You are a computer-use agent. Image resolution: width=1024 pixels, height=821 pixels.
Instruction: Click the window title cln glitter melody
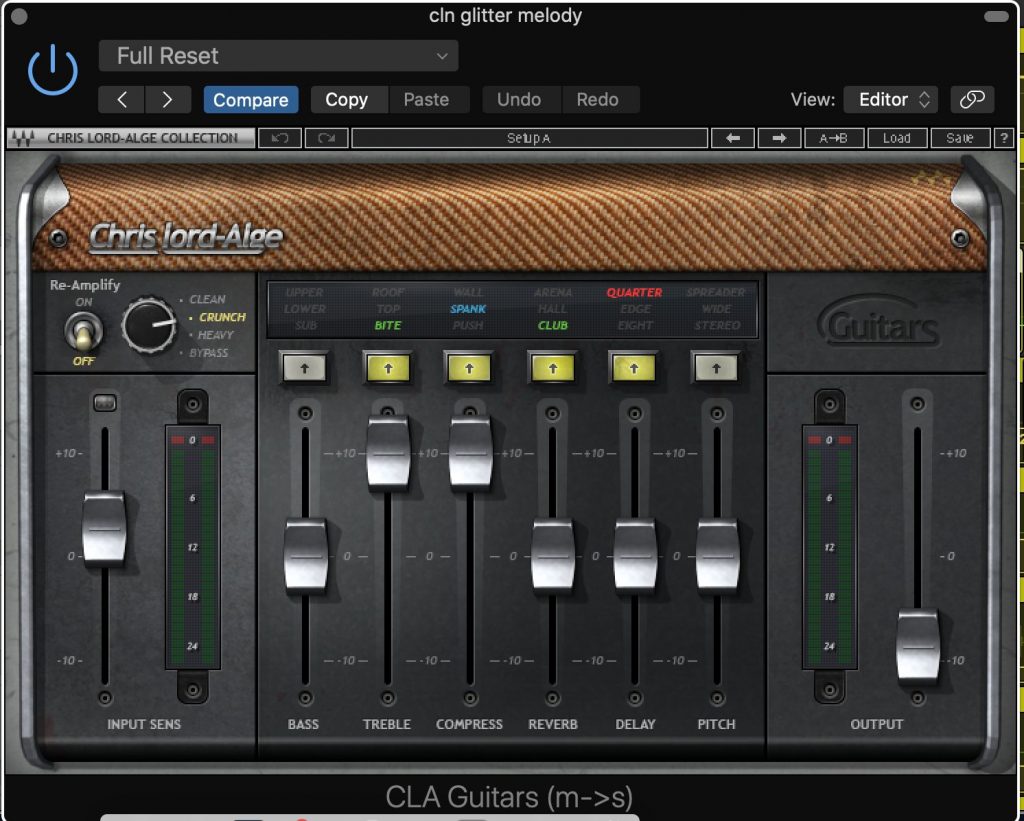[x=505, y=16]
